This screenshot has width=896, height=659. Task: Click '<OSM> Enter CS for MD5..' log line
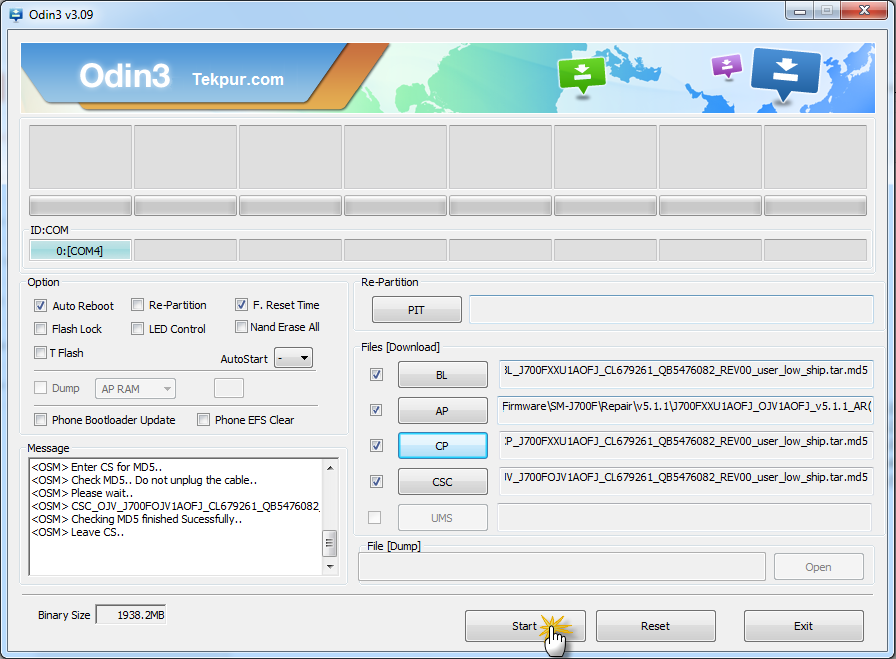(x=97, y=467)
